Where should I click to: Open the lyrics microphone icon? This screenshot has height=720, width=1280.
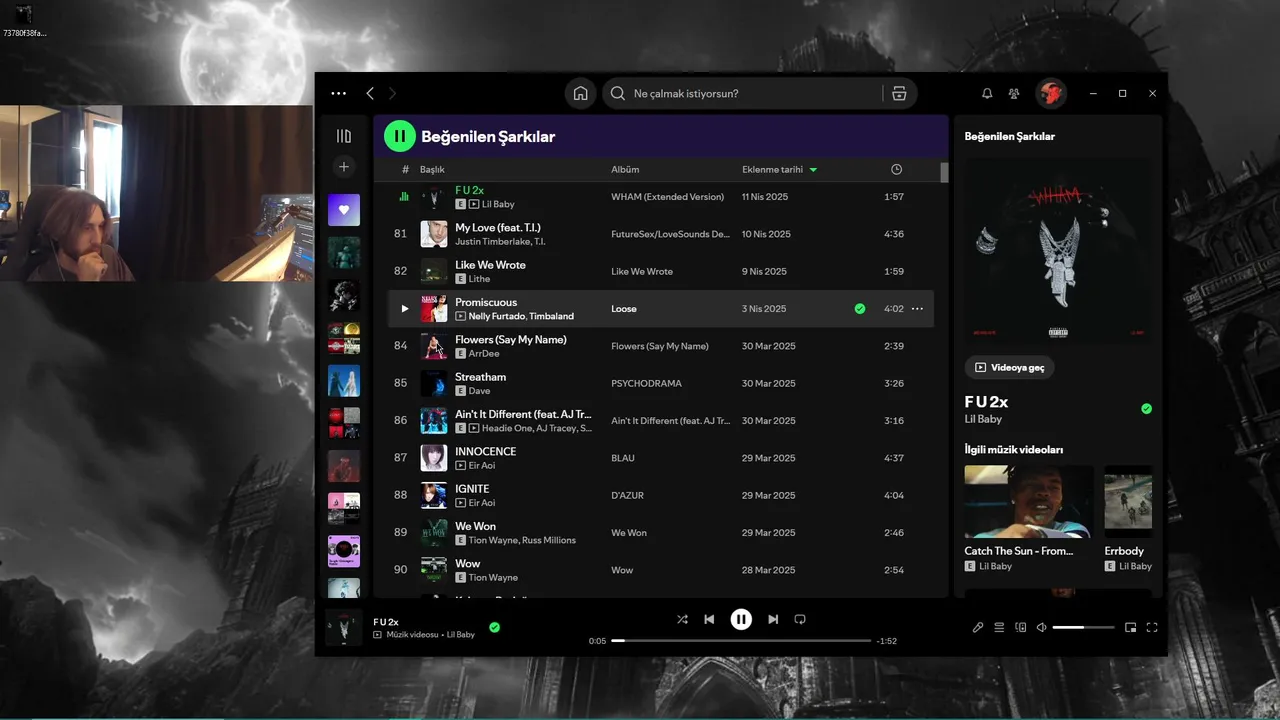click(978, 627)
